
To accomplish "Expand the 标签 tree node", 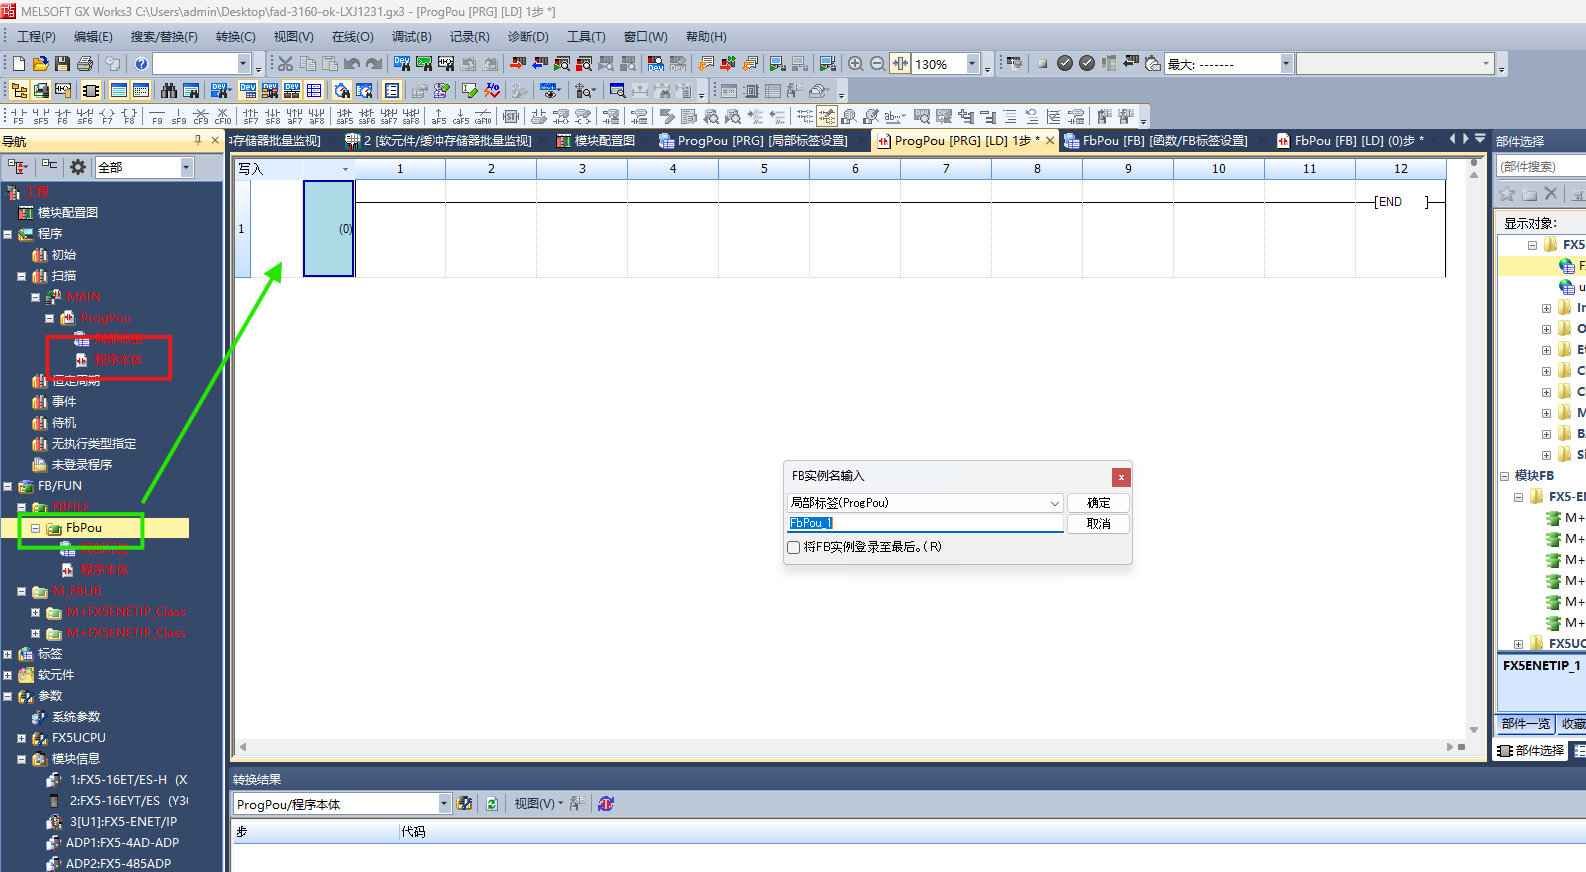I will [7, 654].
